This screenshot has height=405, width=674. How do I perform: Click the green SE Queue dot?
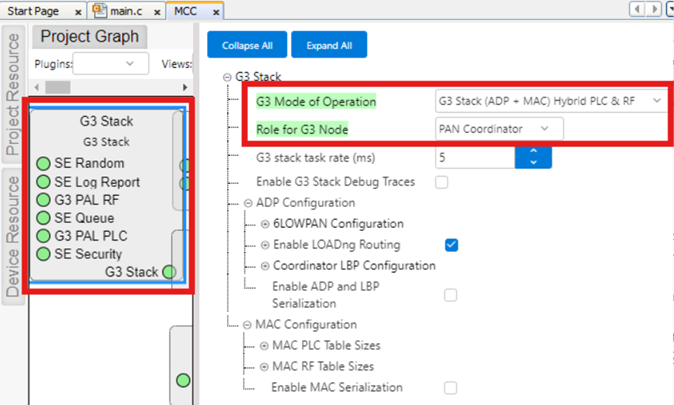(43, 217)
